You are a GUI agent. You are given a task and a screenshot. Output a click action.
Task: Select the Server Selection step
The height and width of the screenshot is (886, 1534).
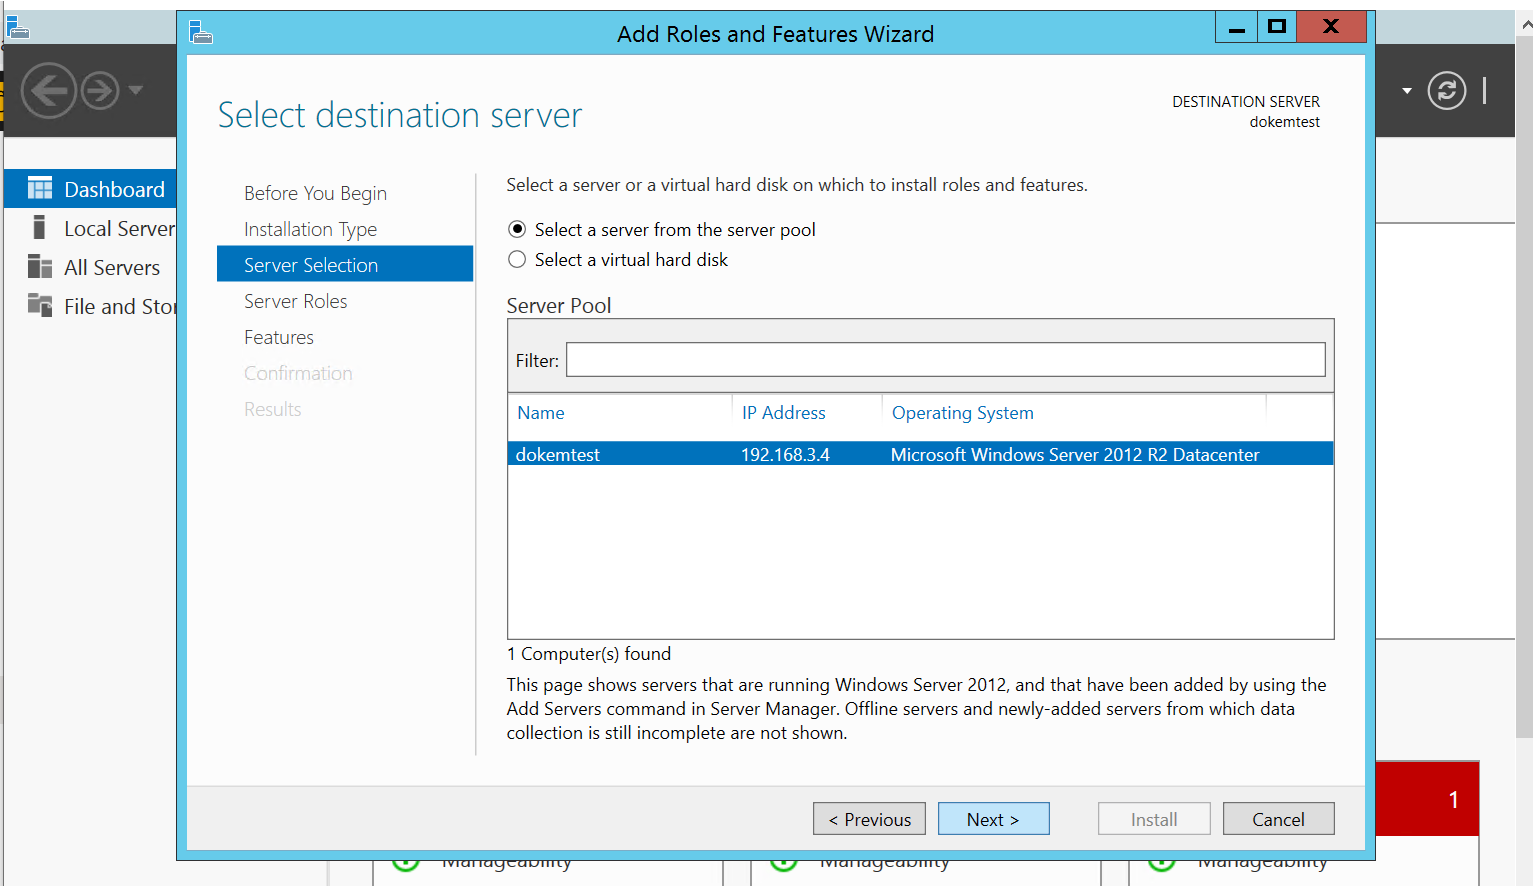345,264
